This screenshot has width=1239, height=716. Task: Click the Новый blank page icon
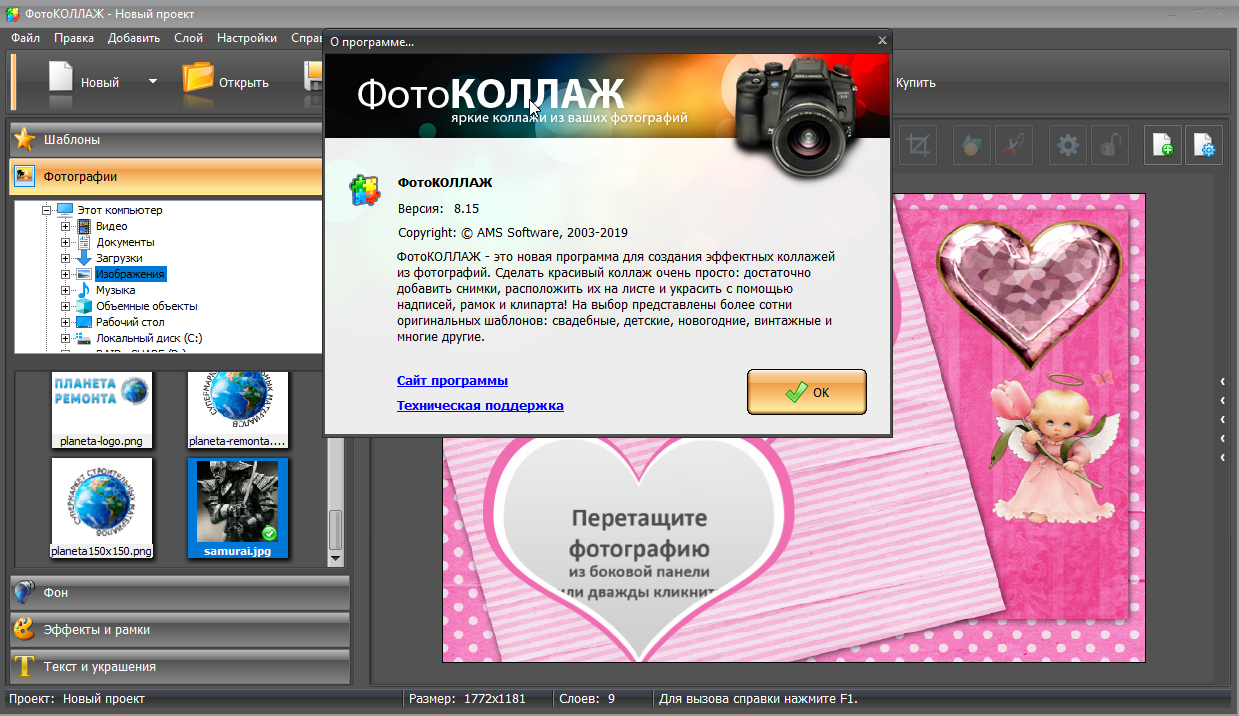tap(61, 79)
